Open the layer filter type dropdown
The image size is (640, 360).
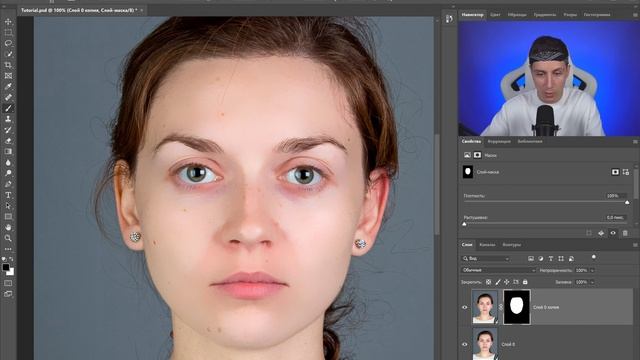(x=486, y=258)
